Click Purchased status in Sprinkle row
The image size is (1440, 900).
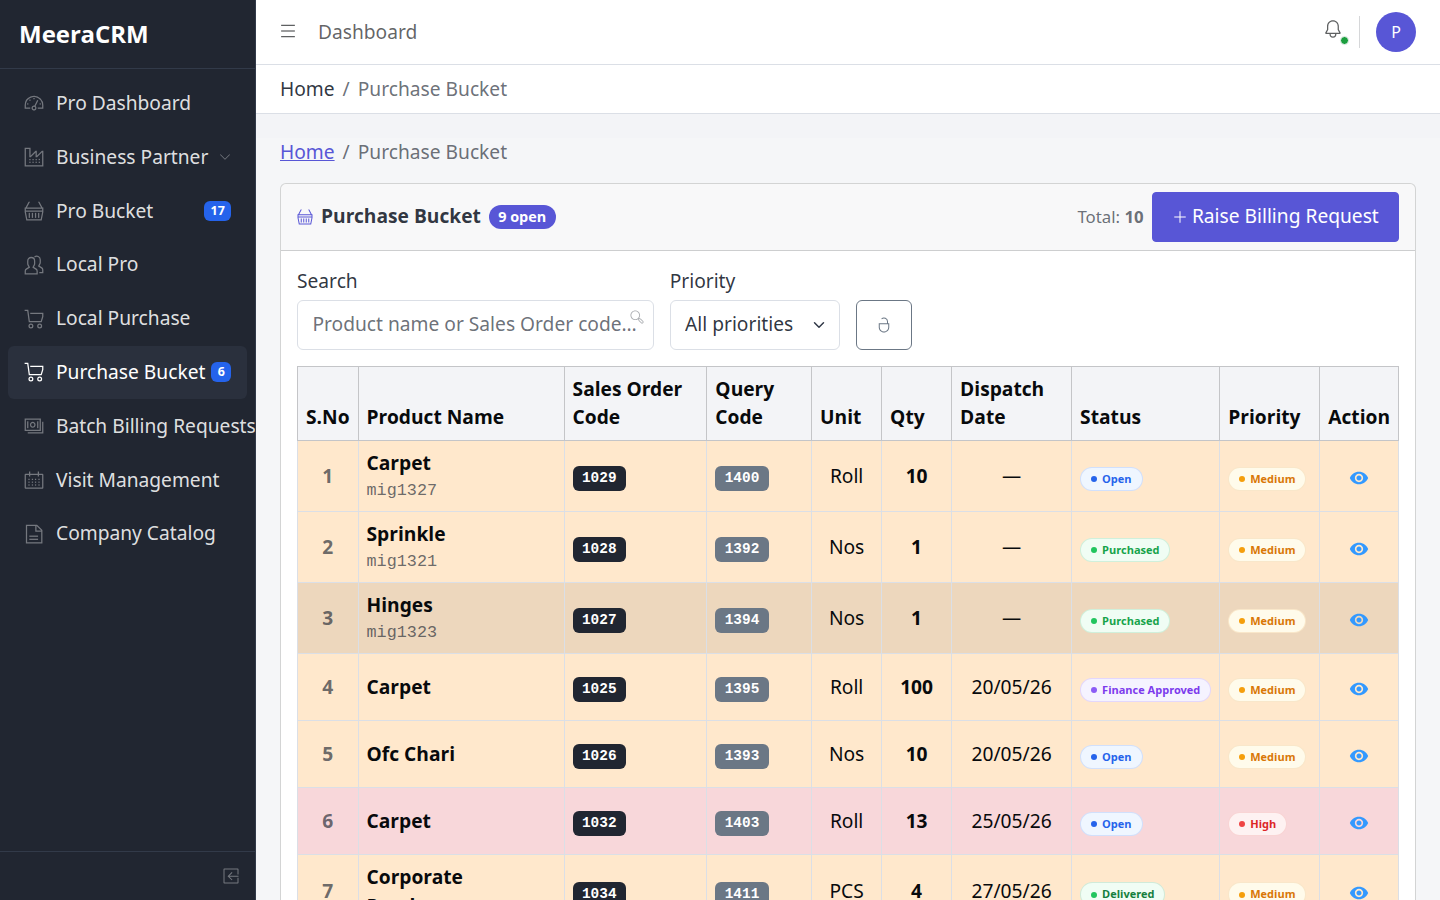(1124, 550)
